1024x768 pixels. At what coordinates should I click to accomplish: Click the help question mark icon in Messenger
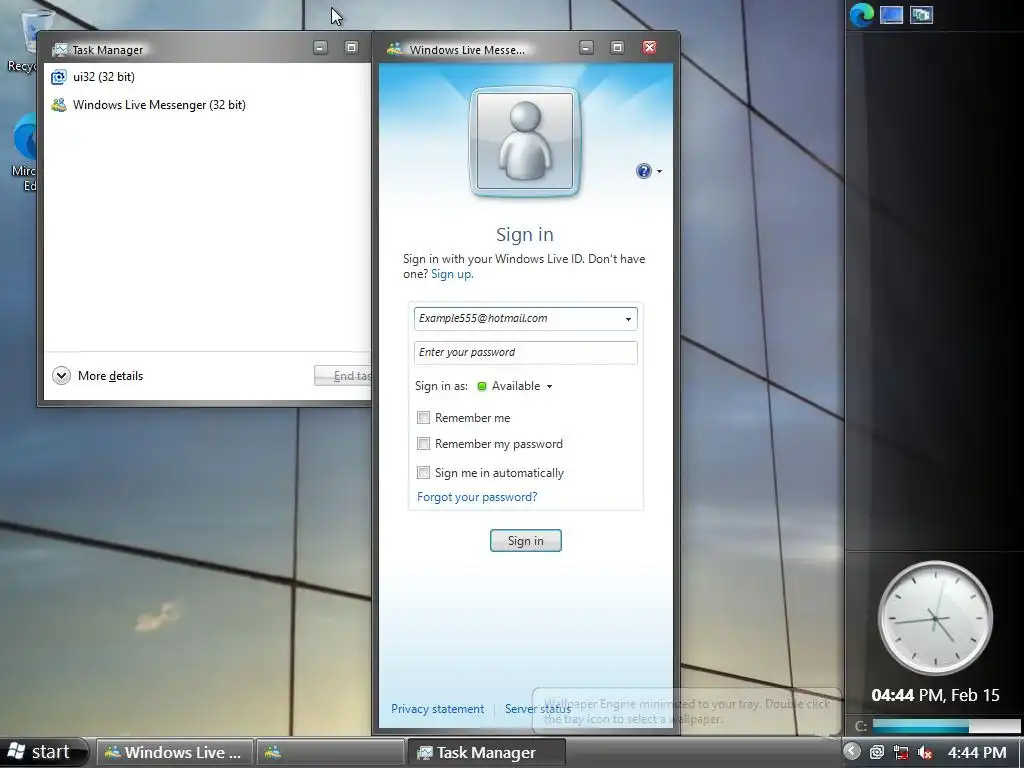coord(643,171)
